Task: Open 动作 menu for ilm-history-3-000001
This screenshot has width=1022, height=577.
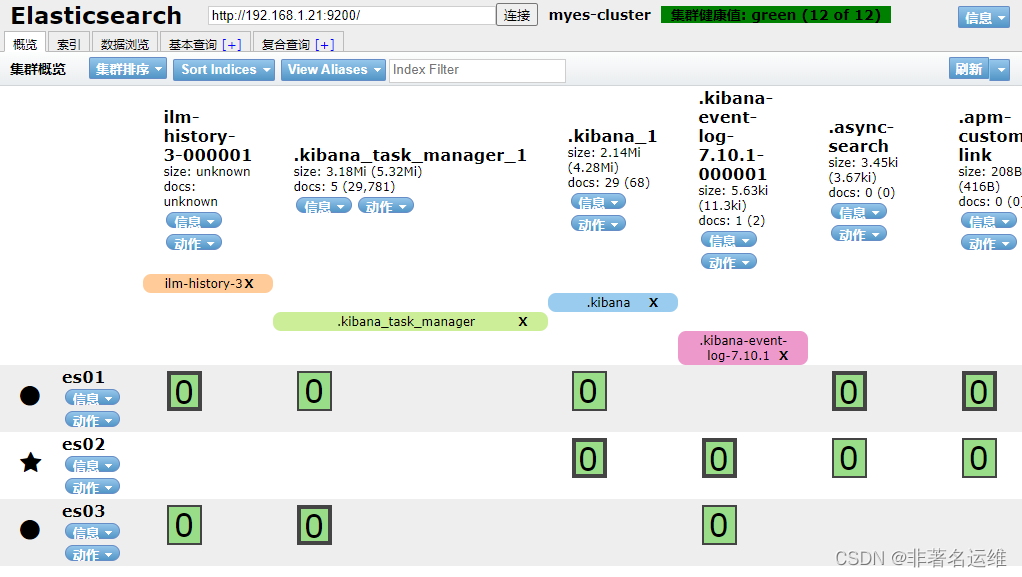Action: tap(194, 243)
